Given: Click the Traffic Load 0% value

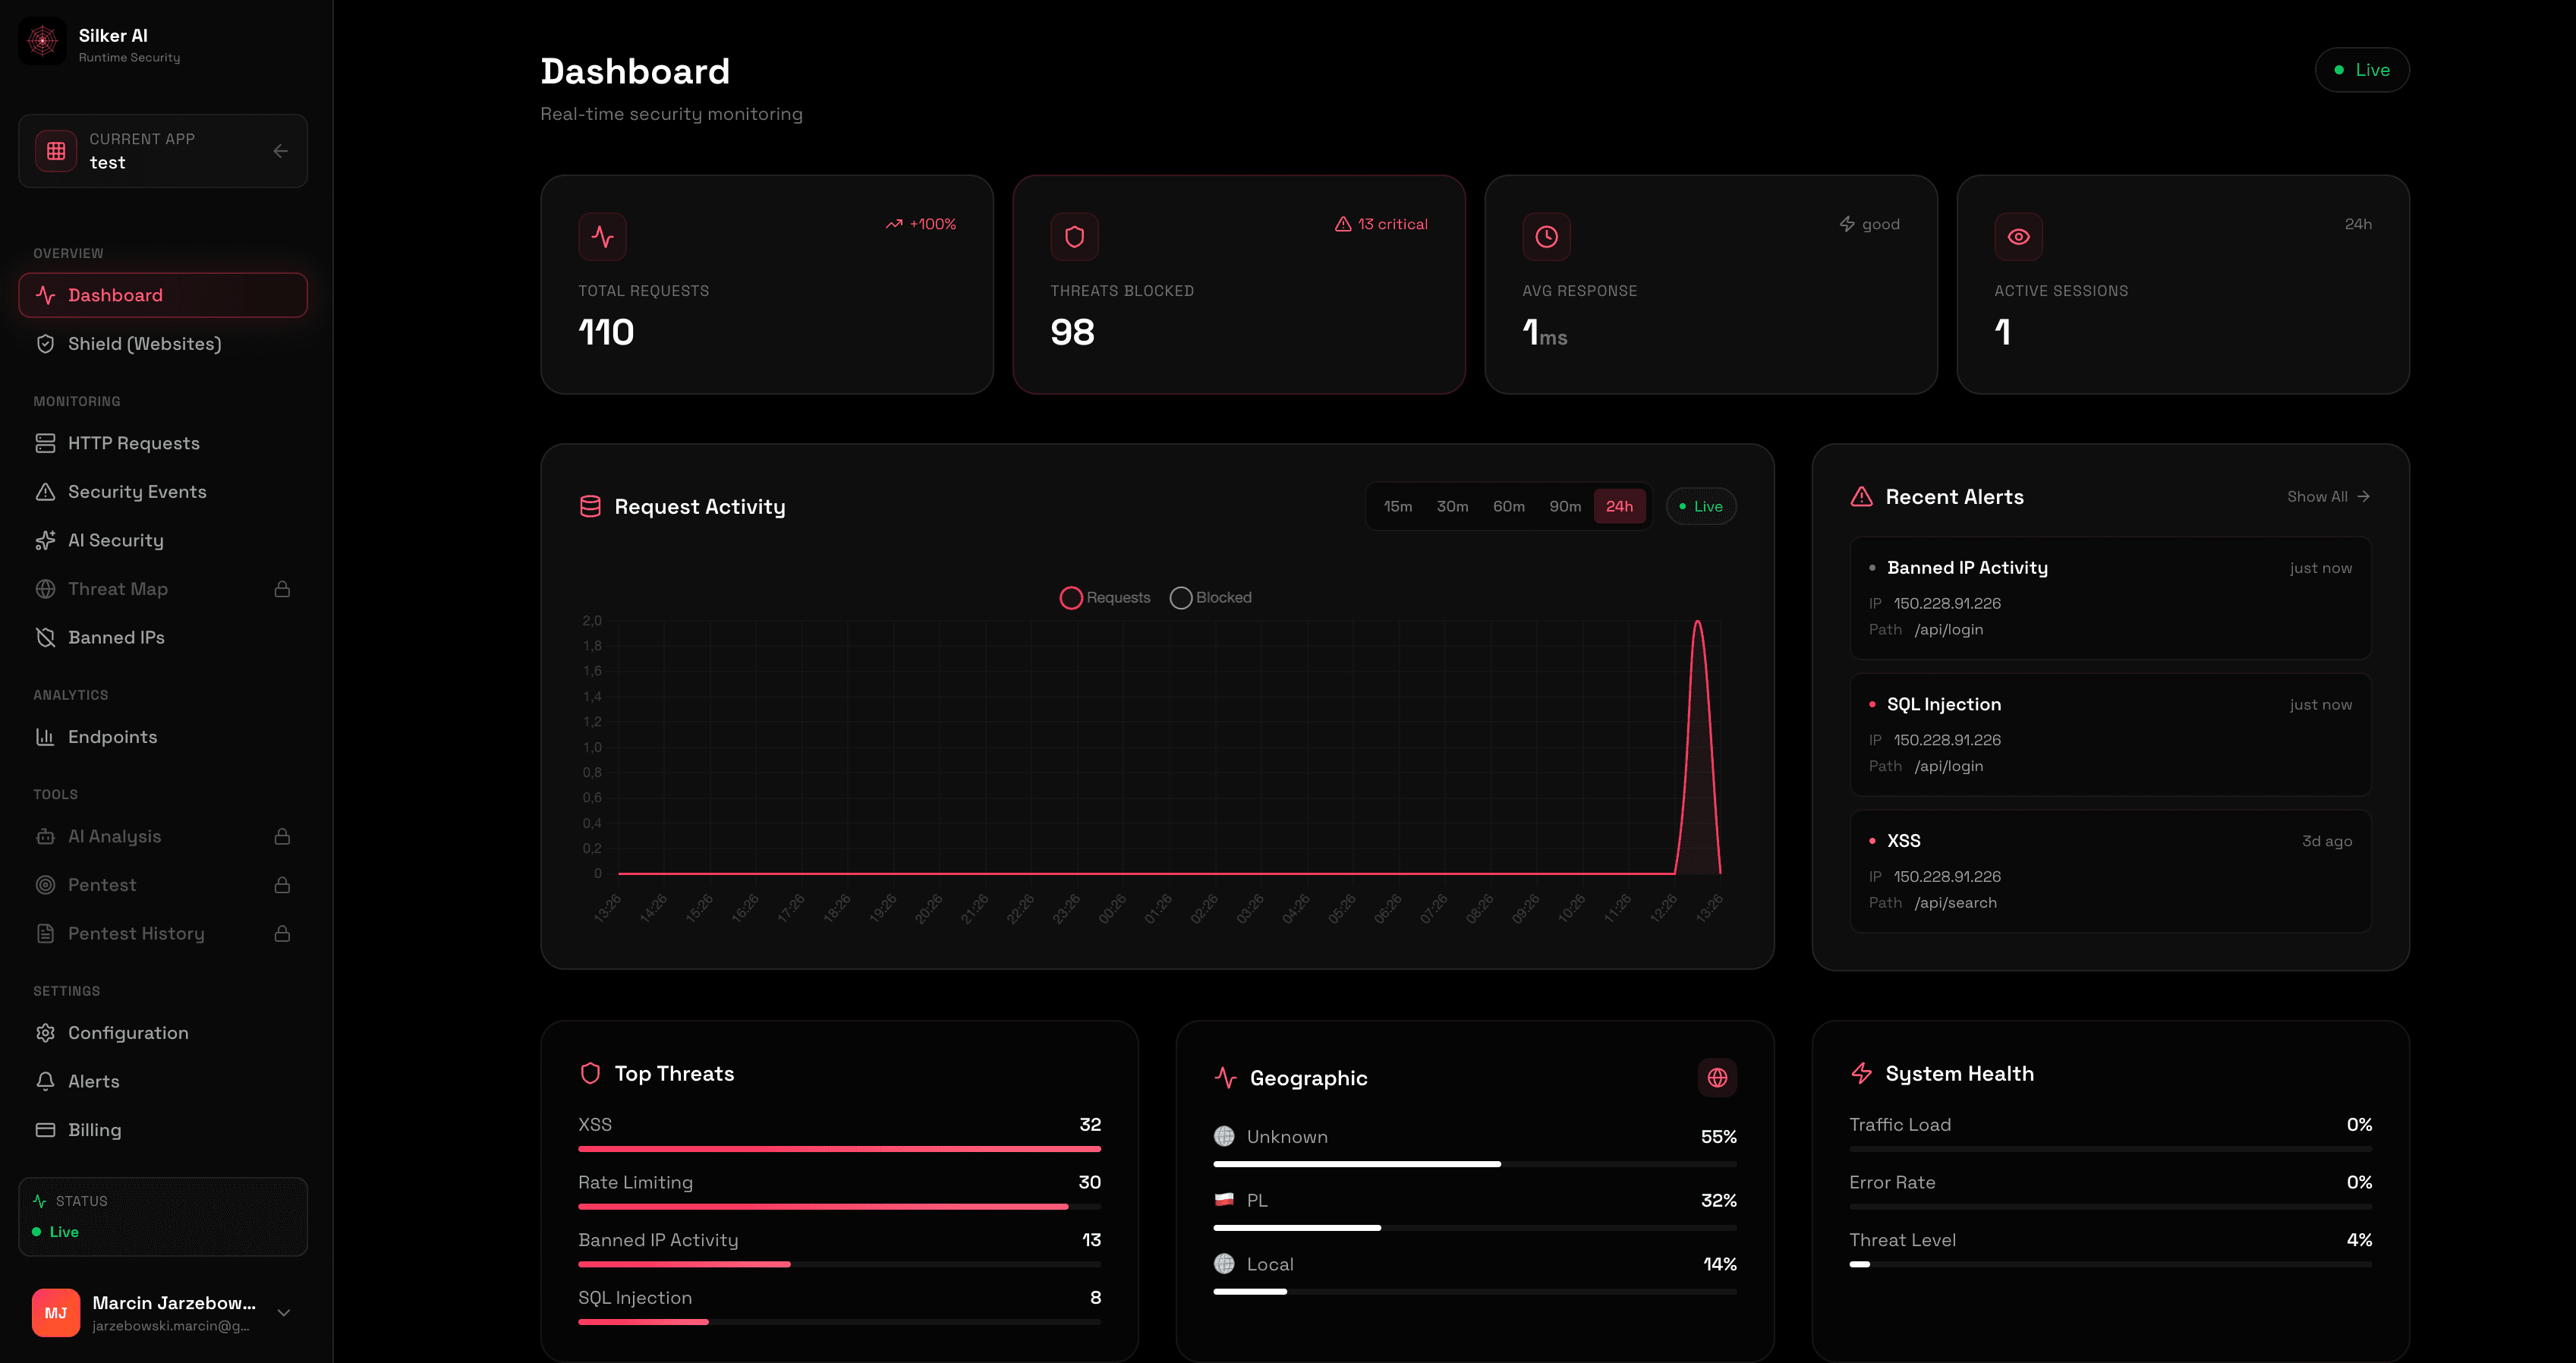Looking at the screenshot, I should pos(2359,1124).
